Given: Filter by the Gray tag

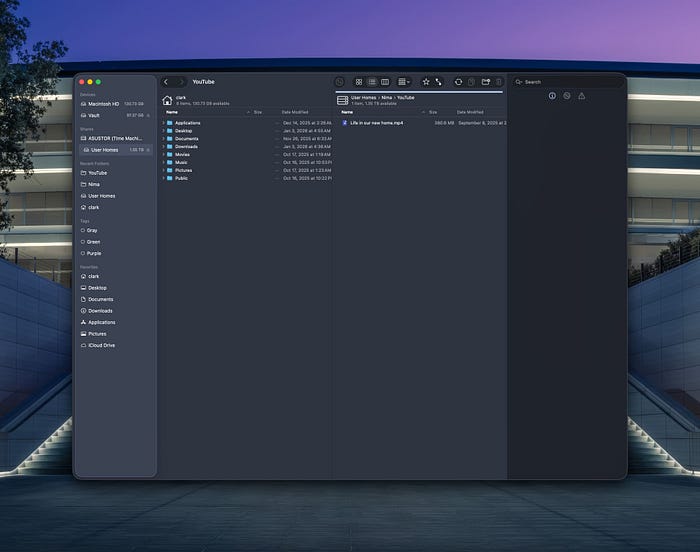Looking at the screenshot, I should pos(116,230).
